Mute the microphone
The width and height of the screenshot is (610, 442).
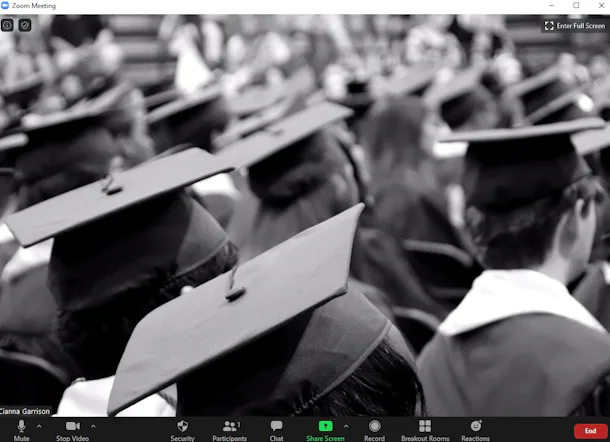coord(21,430)
